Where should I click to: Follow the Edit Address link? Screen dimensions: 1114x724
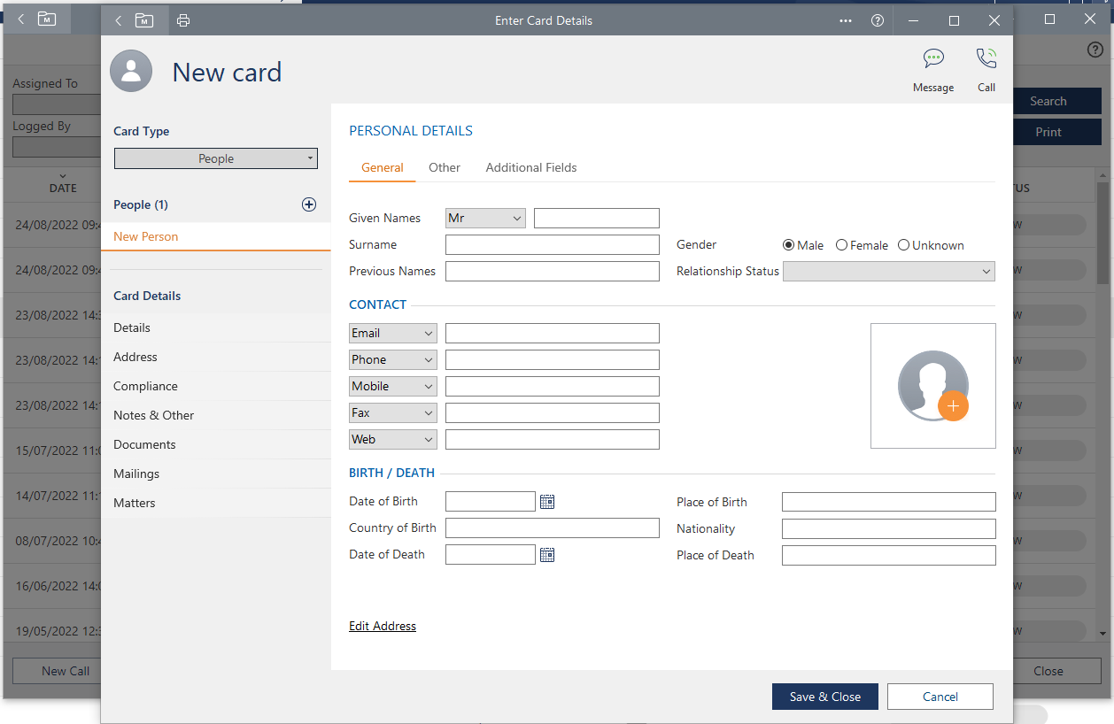tap(382, 626)
